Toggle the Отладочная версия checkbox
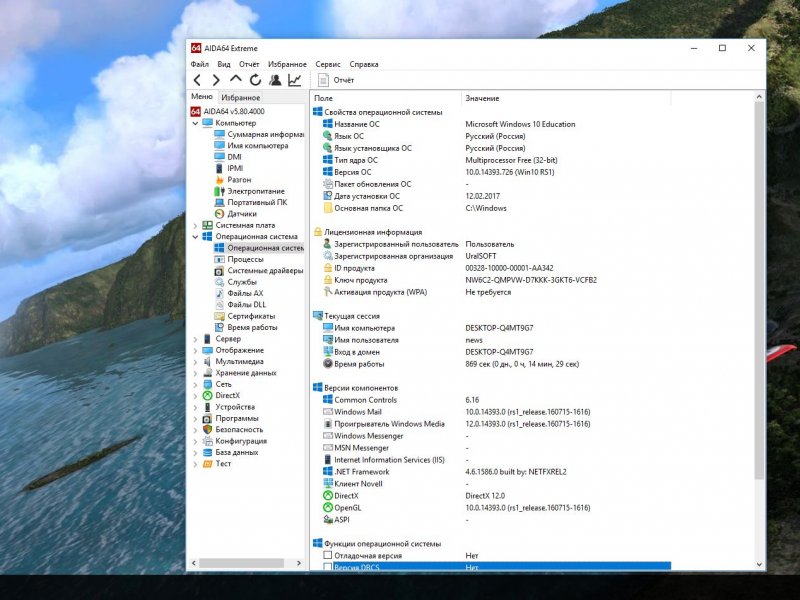This screenshot has height=600, width=800. point(328,555)
